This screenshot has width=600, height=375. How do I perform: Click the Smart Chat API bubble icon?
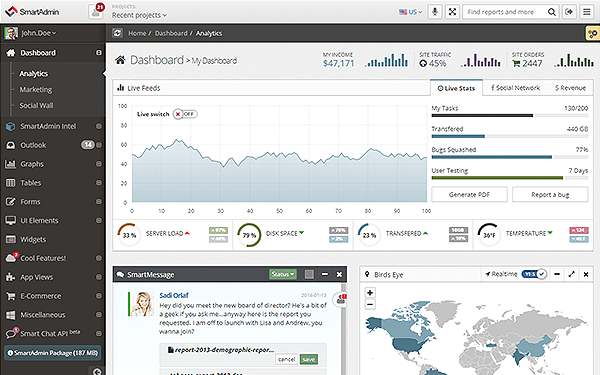(11, 334)
